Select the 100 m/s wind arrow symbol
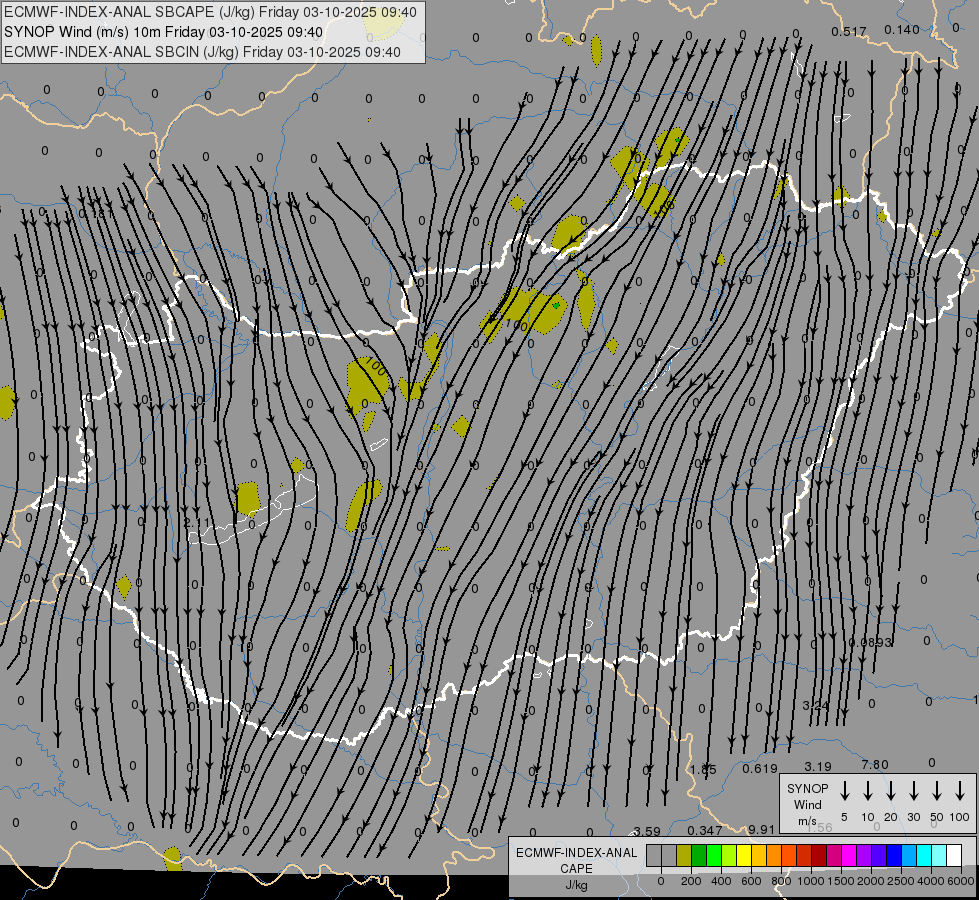979x900 pixels. pos(960,791)
